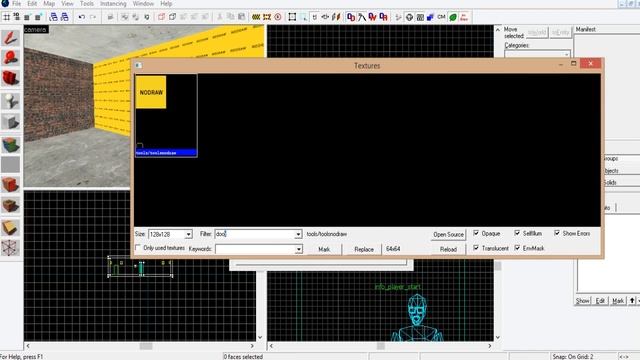Open the texture Size dropdown arrow
Image resolution: width=640 pixels, height=360 pixels.
(x=188, y=234)
